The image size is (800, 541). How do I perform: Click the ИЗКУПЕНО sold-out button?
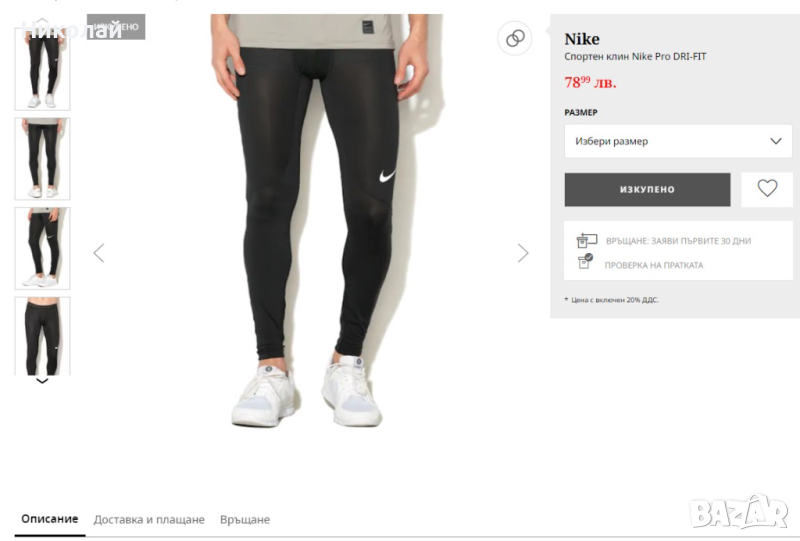coord(647,189)
